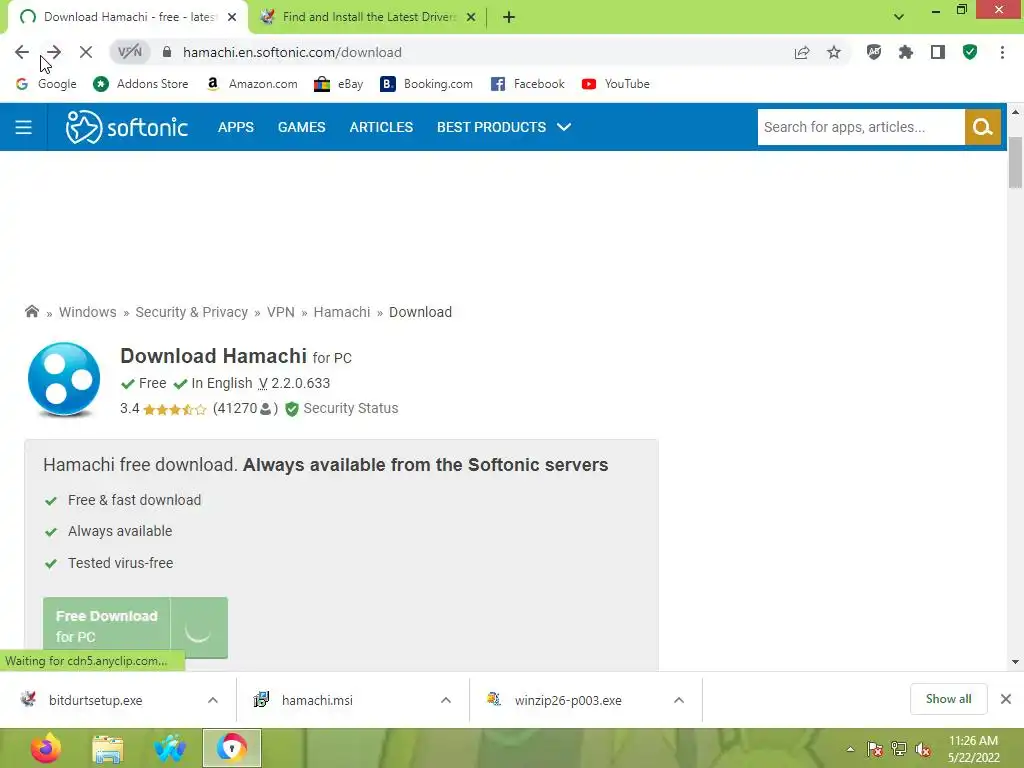
Task: Click the Action Center flag tray icon
Action: click(x=875, y=749)
